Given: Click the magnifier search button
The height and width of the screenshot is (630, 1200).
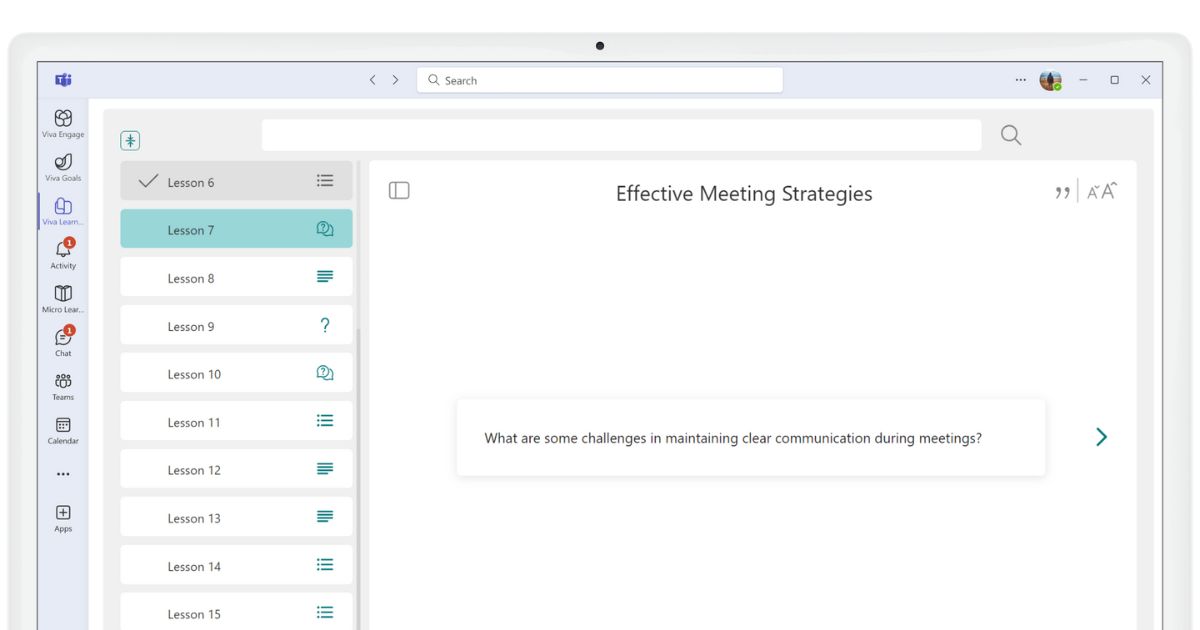Looking at the screenshot, I should coord(1011,135).
